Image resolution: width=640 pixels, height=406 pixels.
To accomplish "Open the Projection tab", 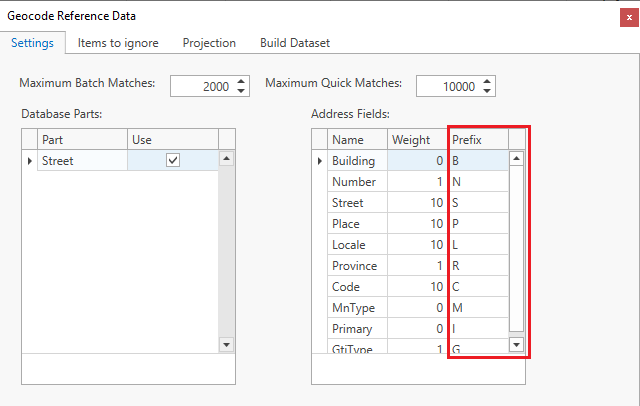I will click(x=209, y=43).
